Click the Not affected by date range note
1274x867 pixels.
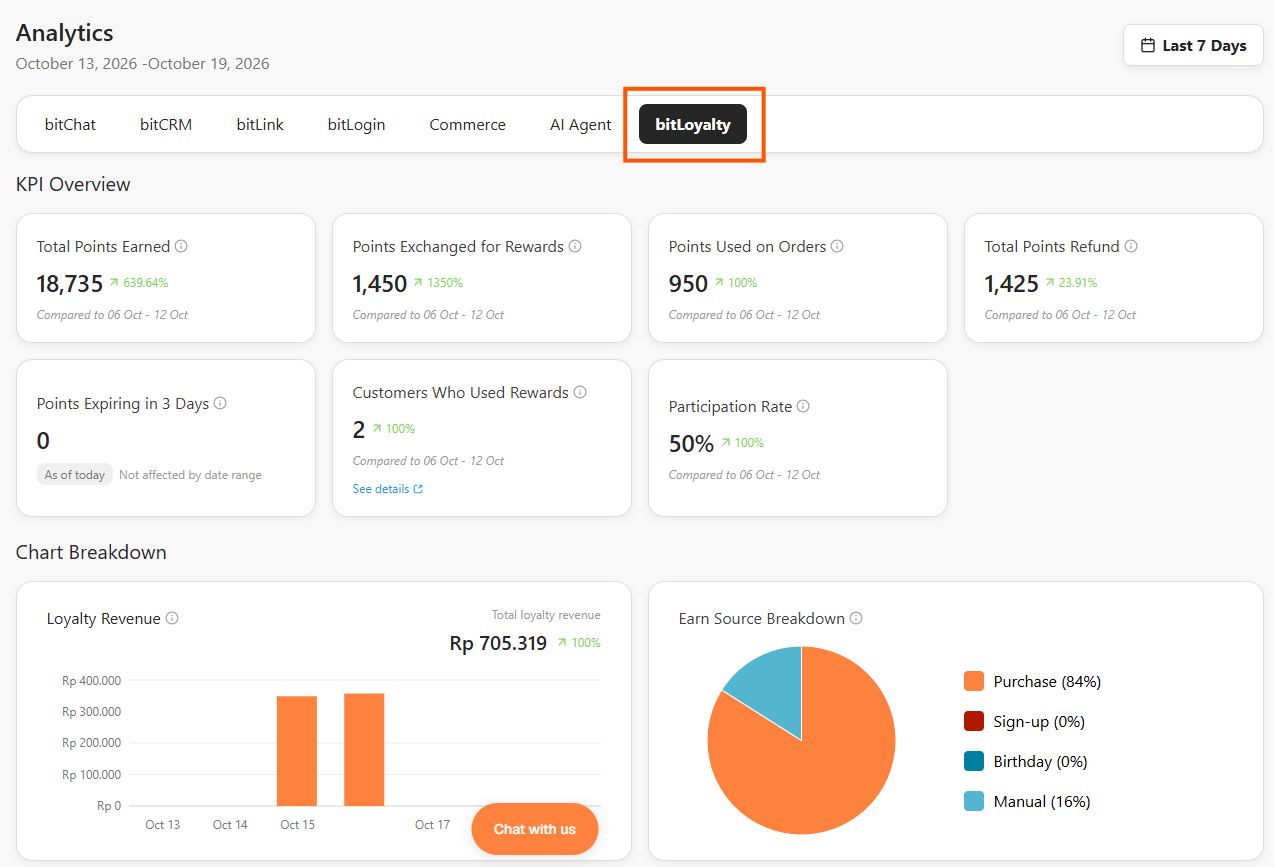point(190,475)
